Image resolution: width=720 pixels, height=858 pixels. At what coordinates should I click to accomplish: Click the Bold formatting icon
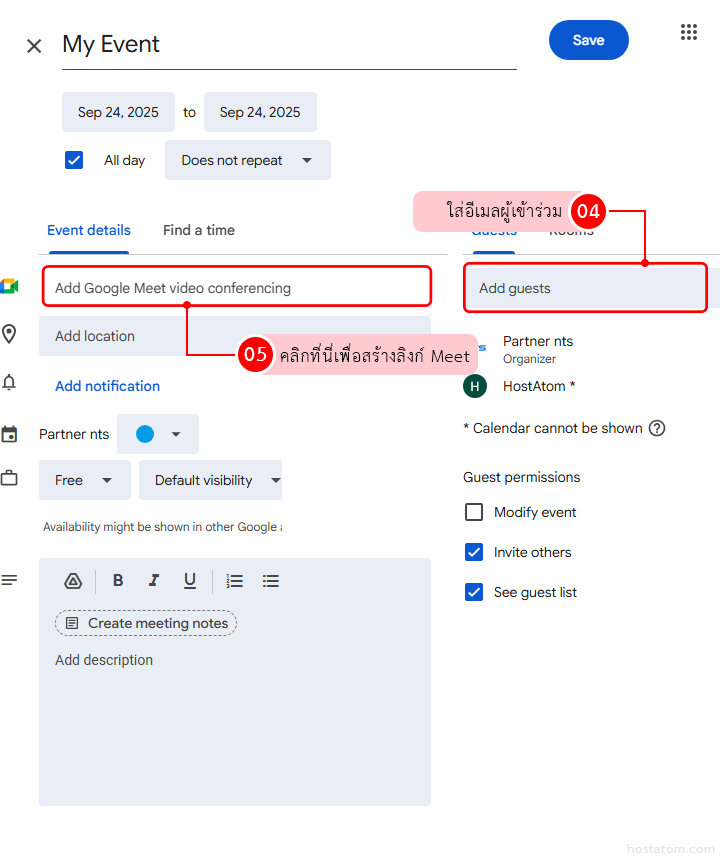(x=118, y=581)
